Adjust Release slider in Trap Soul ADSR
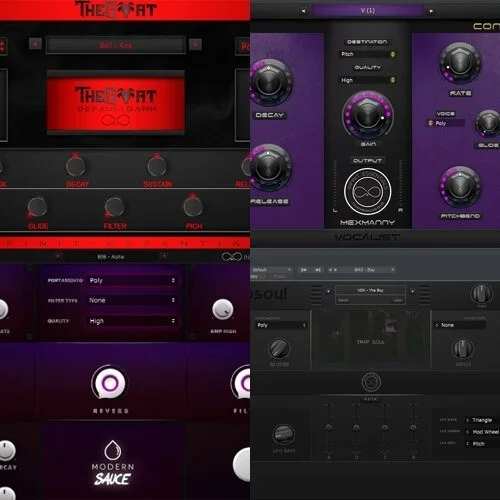500x500 pixels. click(x=413, y=428)
